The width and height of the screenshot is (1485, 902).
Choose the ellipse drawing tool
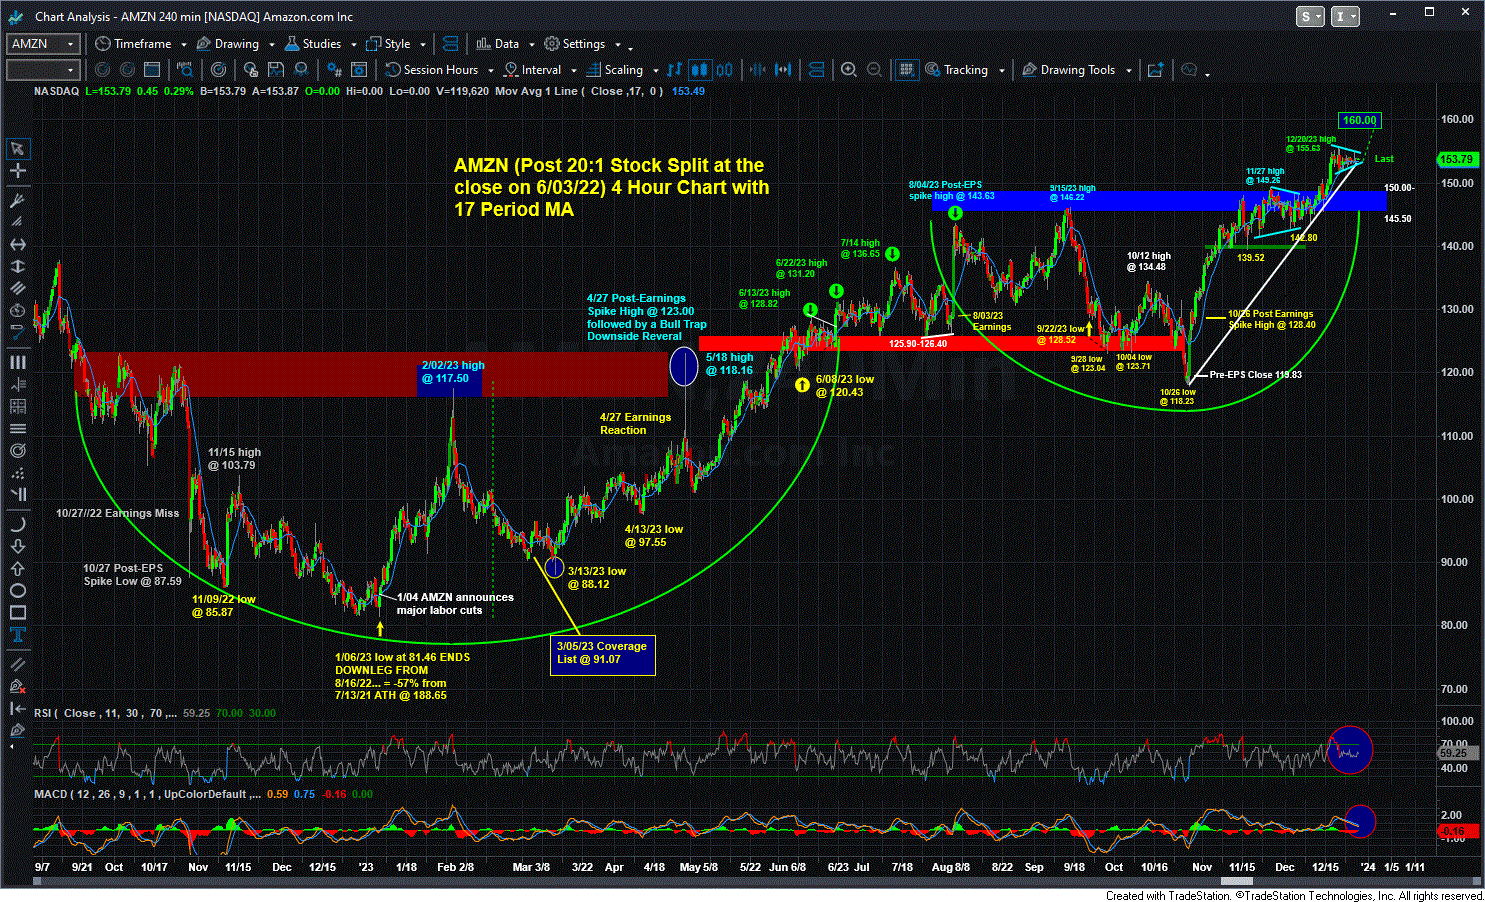point(17,591)
